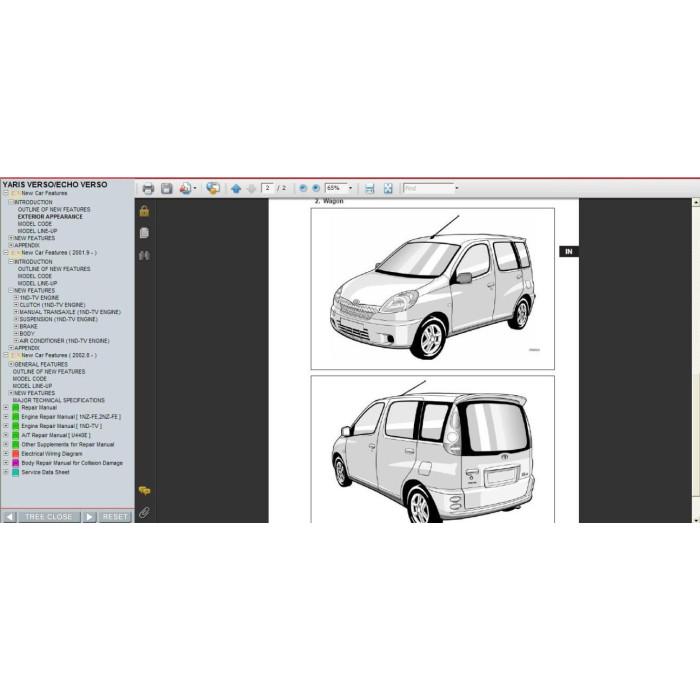Open the comments panel icon
This screenshot has width=700, height=700.
144,491
